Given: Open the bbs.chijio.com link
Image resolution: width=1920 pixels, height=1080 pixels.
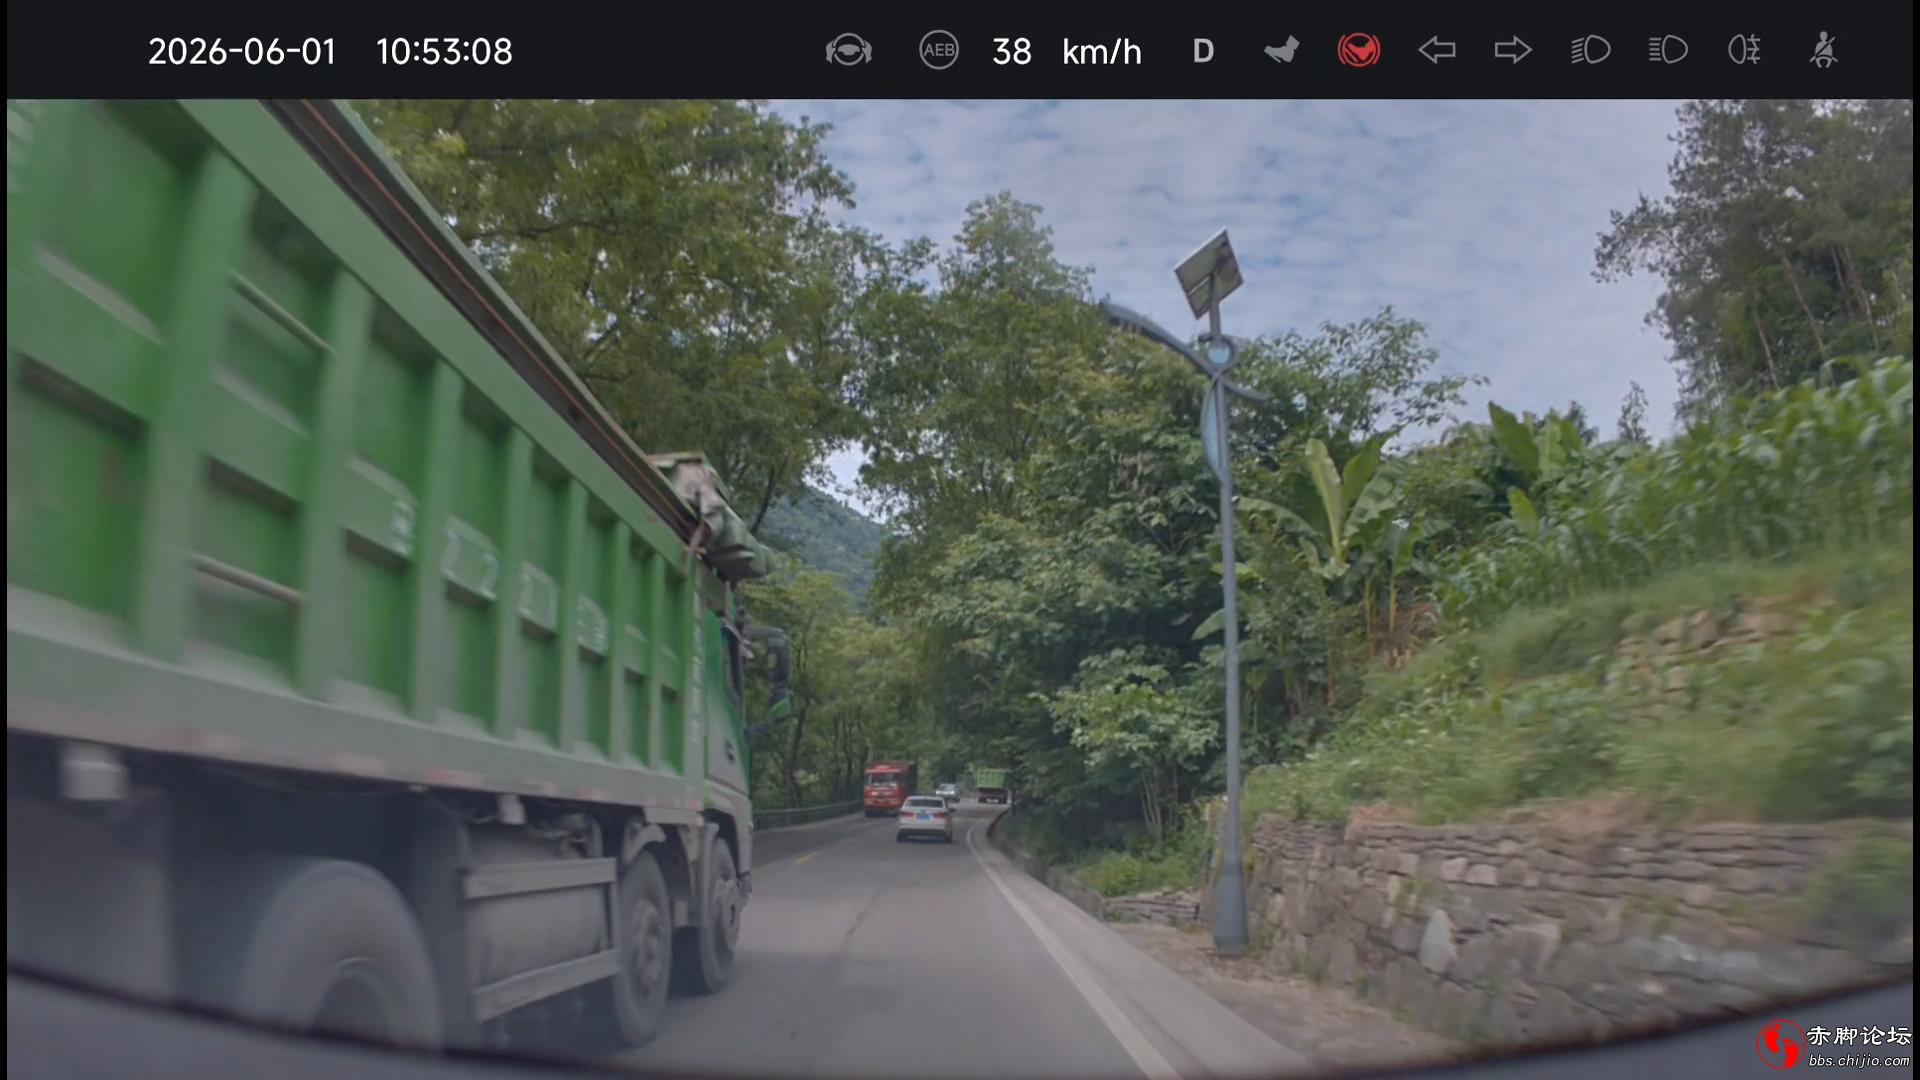Looking at the screenshot, I should 1858,1060.
